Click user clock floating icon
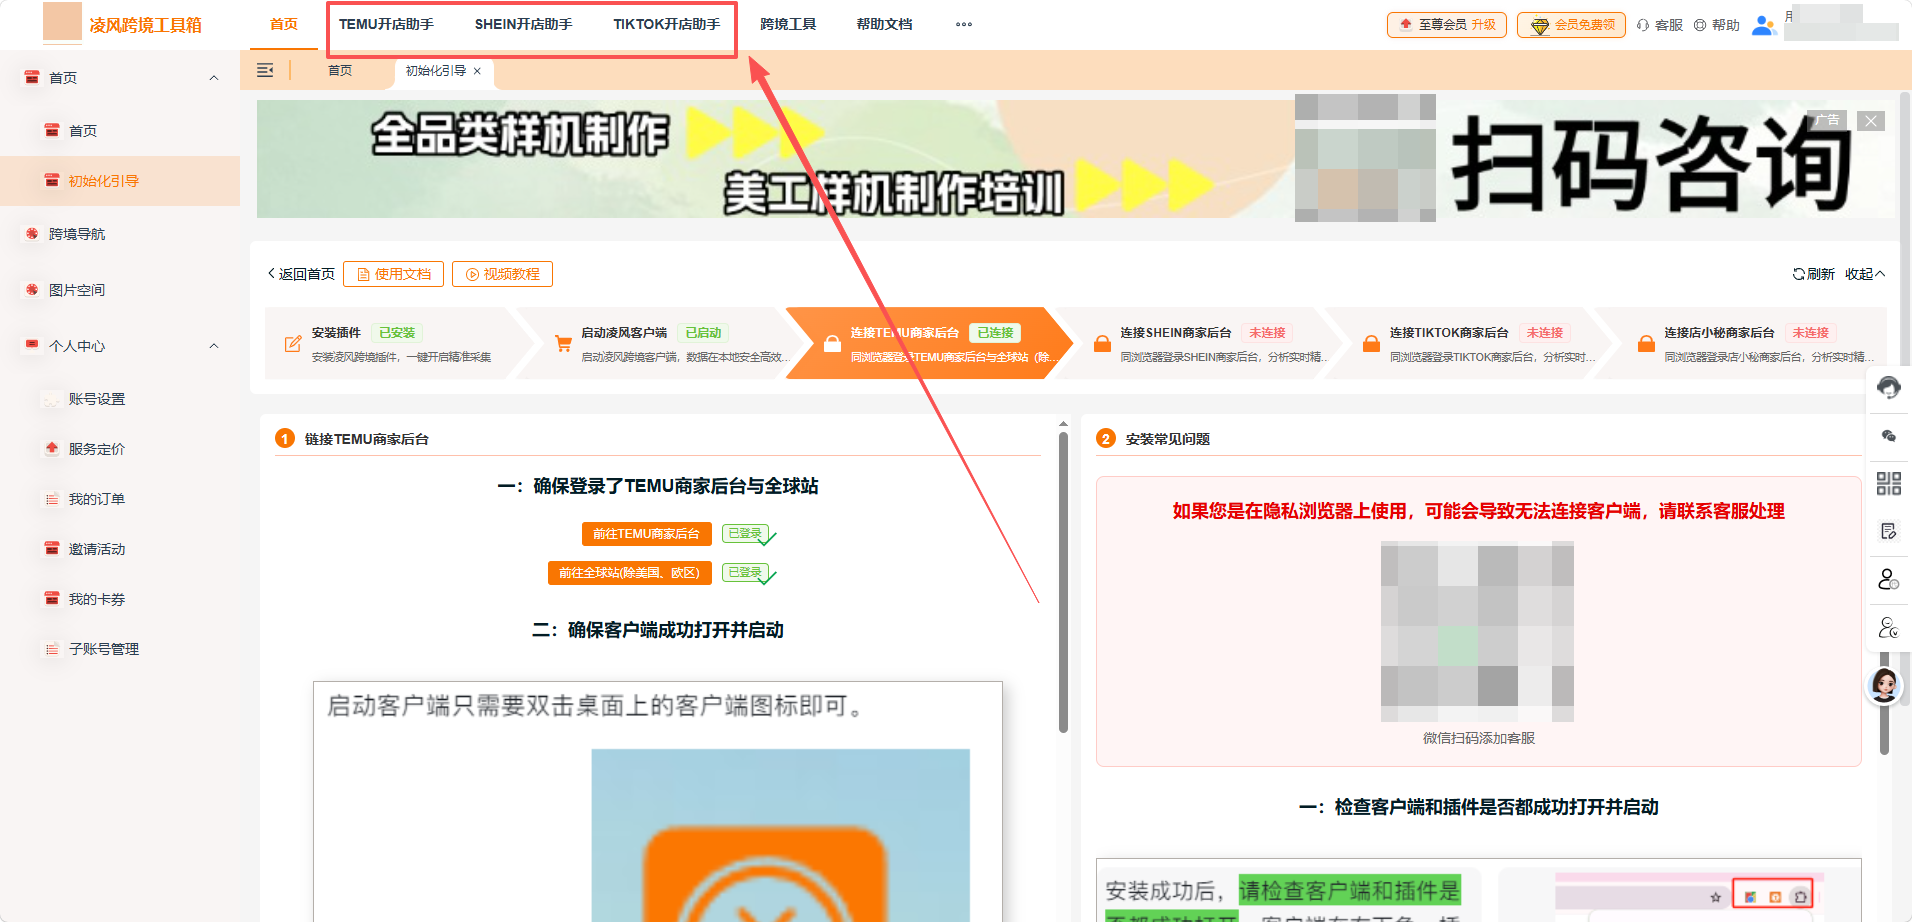 point(1888,580)
